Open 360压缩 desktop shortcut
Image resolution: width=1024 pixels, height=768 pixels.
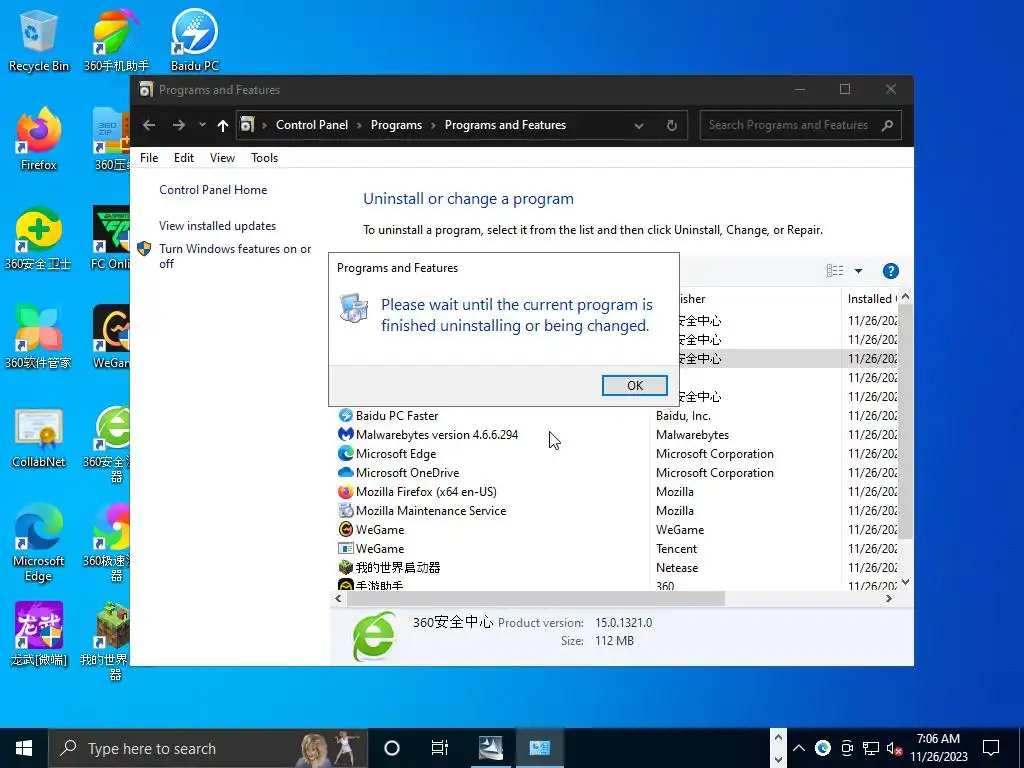pos(111,140)
